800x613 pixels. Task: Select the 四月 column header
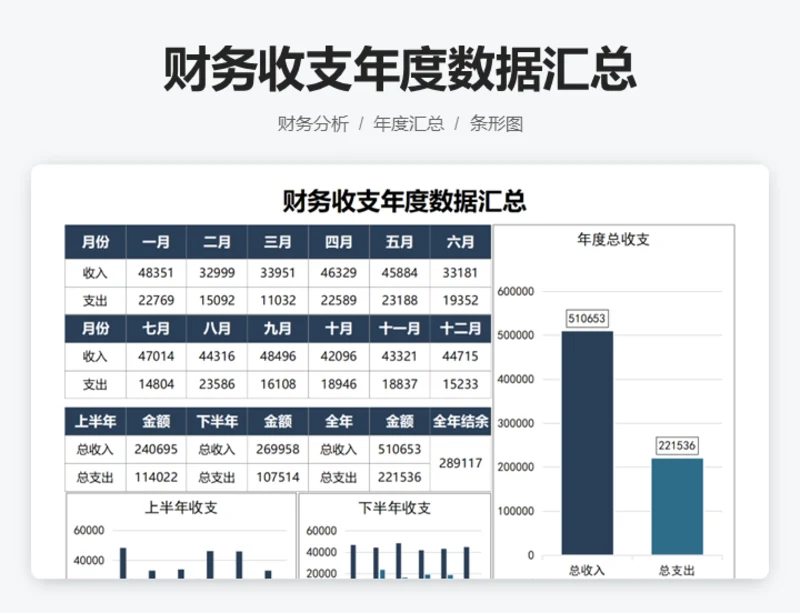tap(339, 242)
